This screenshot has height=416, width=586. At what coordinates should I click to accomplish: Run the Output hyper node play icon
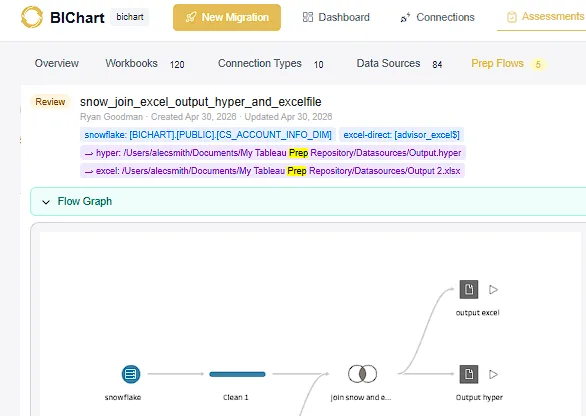click(493, 374)
